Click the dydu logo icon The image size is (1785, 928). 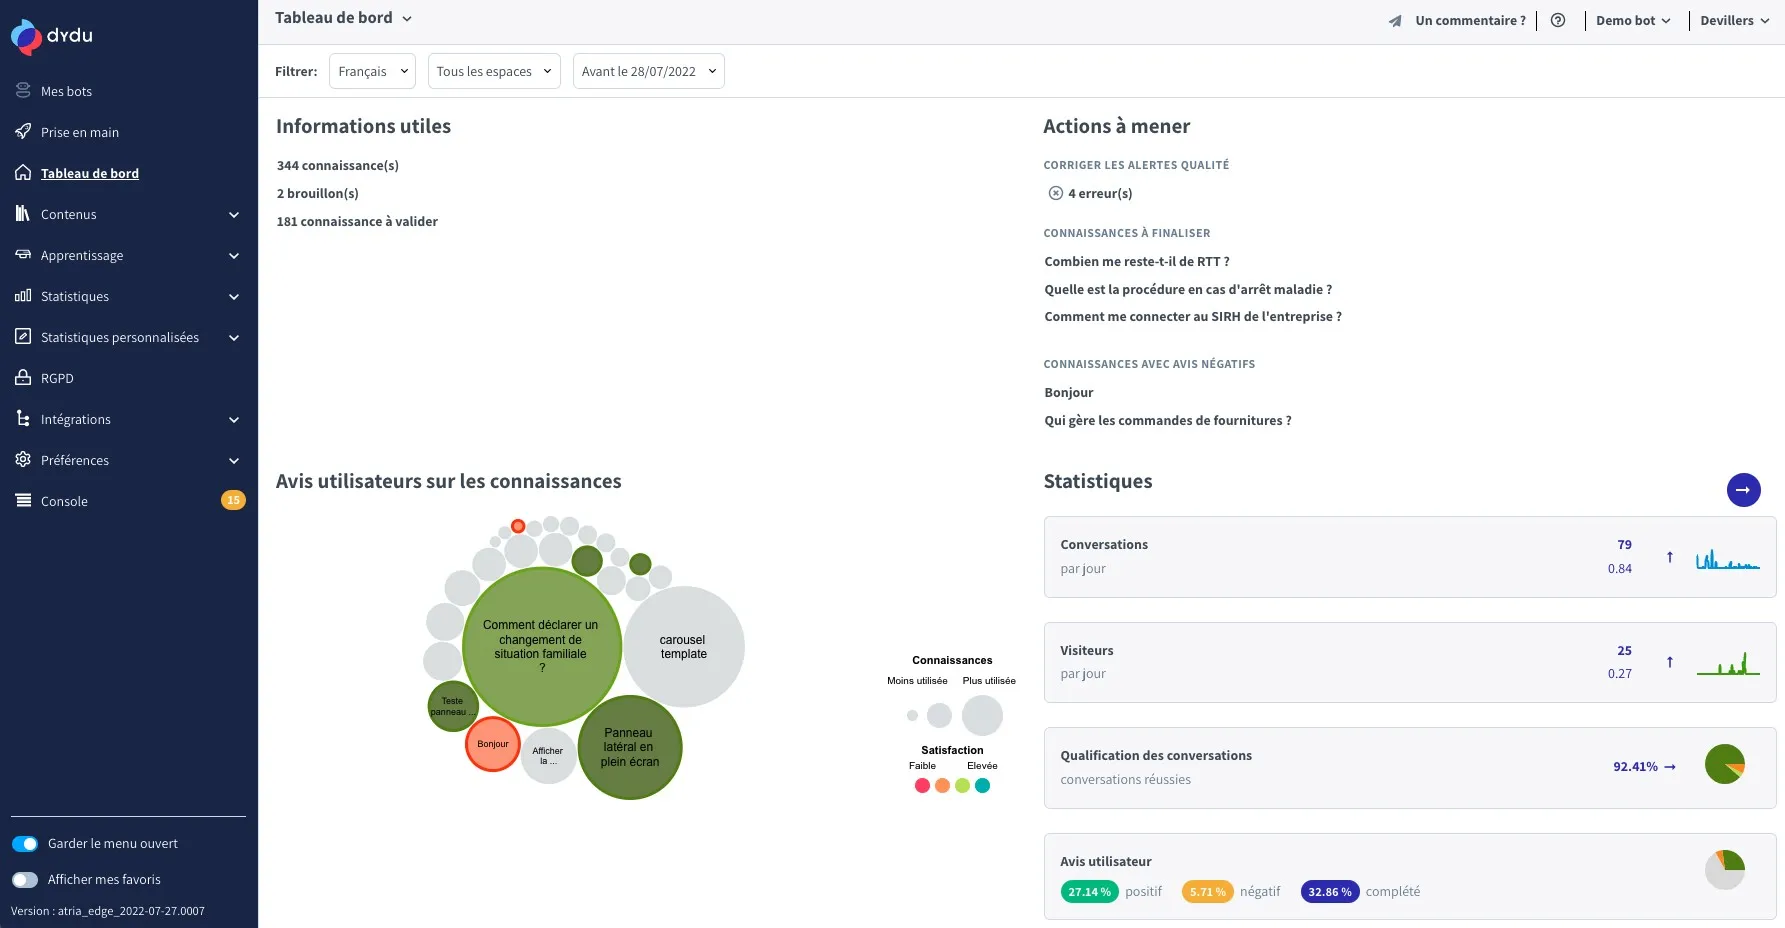click(x=27, y=37)
